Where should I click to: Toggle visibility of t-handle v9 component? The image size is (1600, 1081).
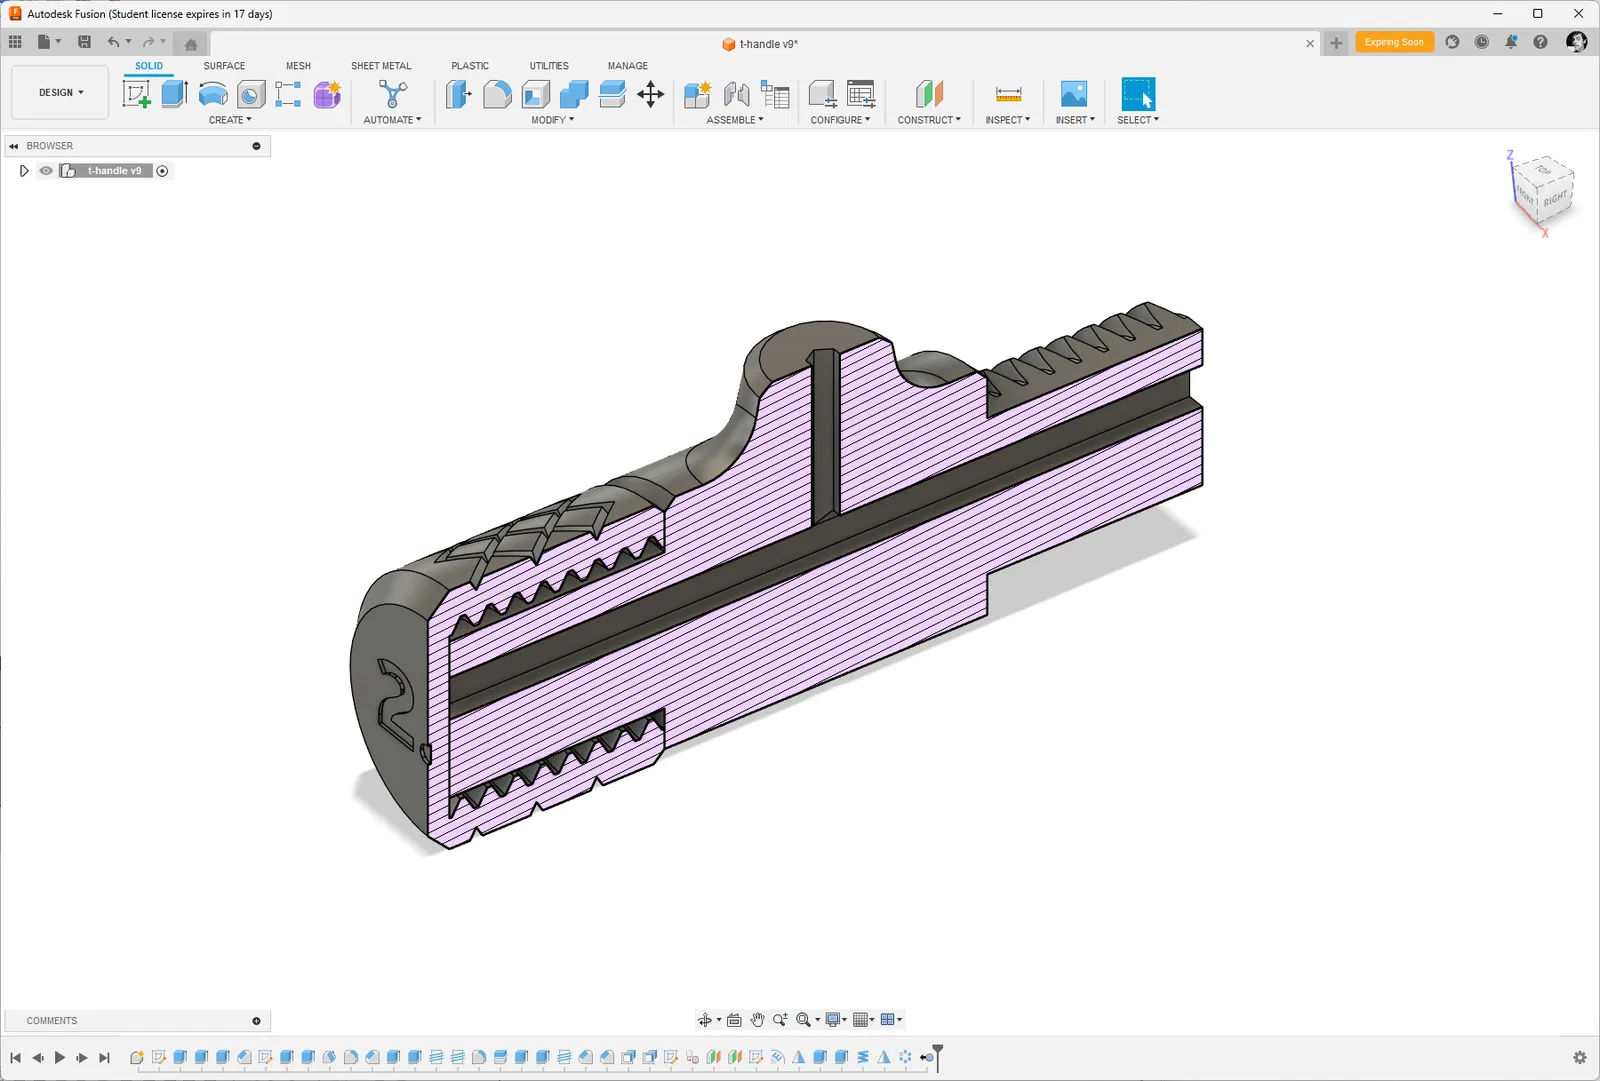pos(46,171)
